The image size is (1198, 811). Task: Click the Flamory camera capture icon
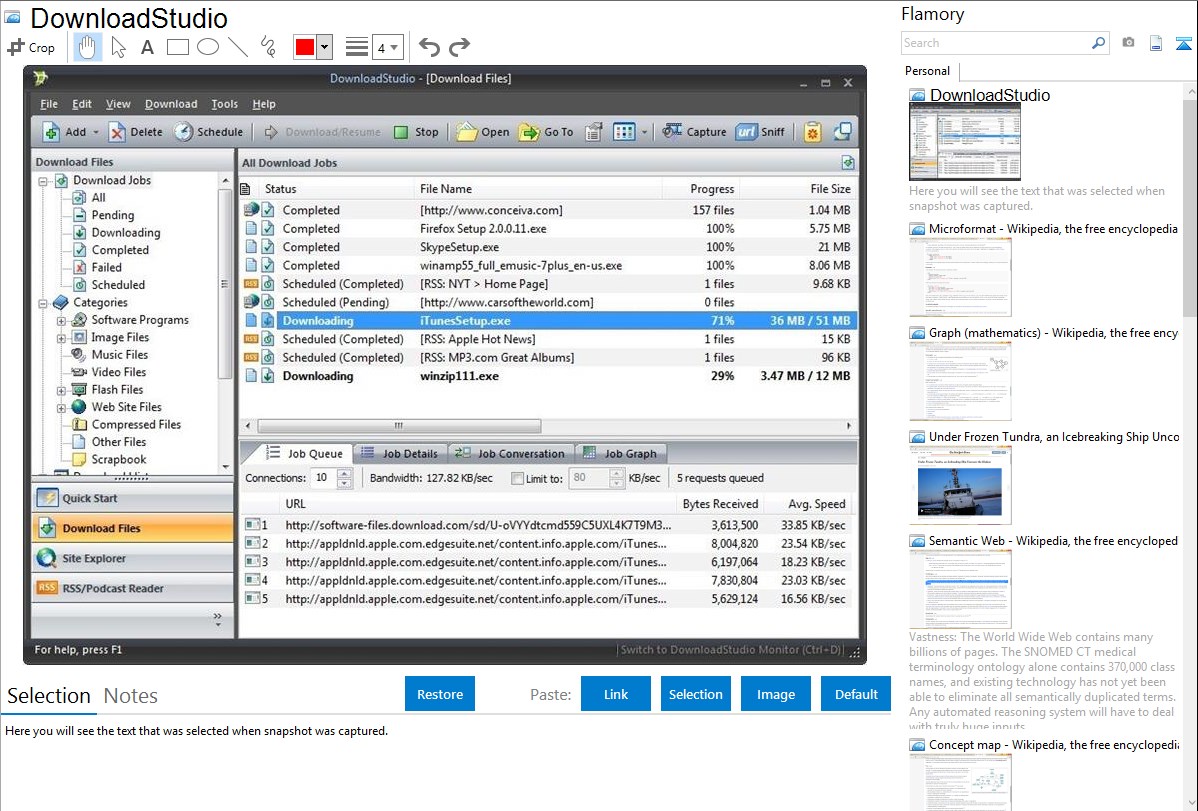coord(1128,43)
